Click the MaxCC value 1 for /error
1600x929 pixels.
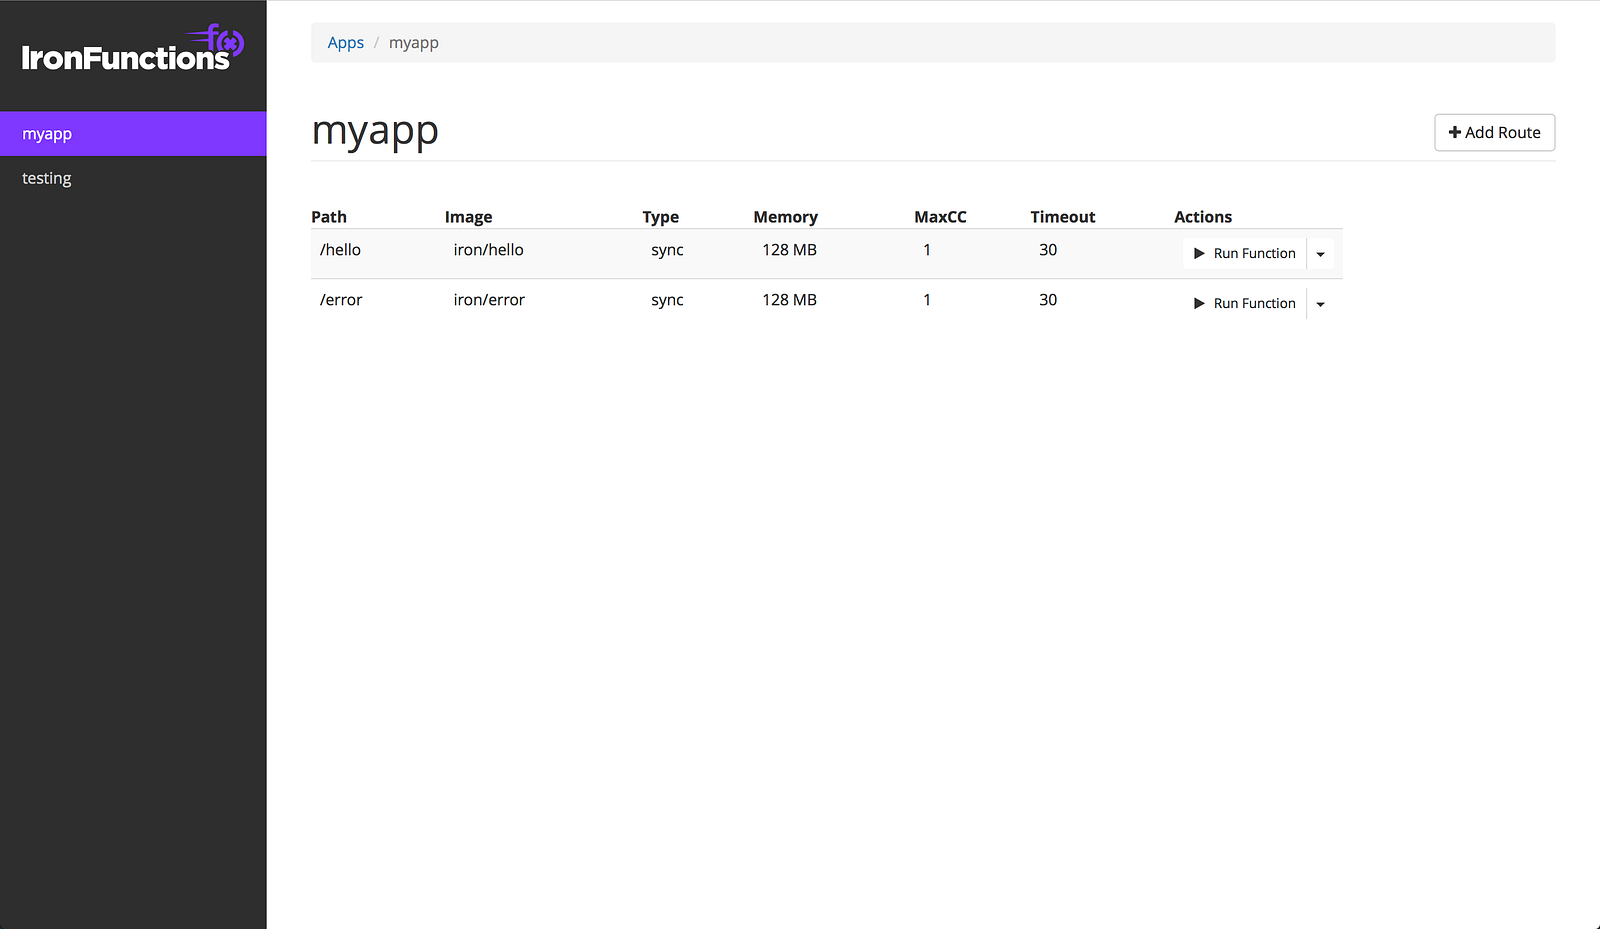pos(927,300)
